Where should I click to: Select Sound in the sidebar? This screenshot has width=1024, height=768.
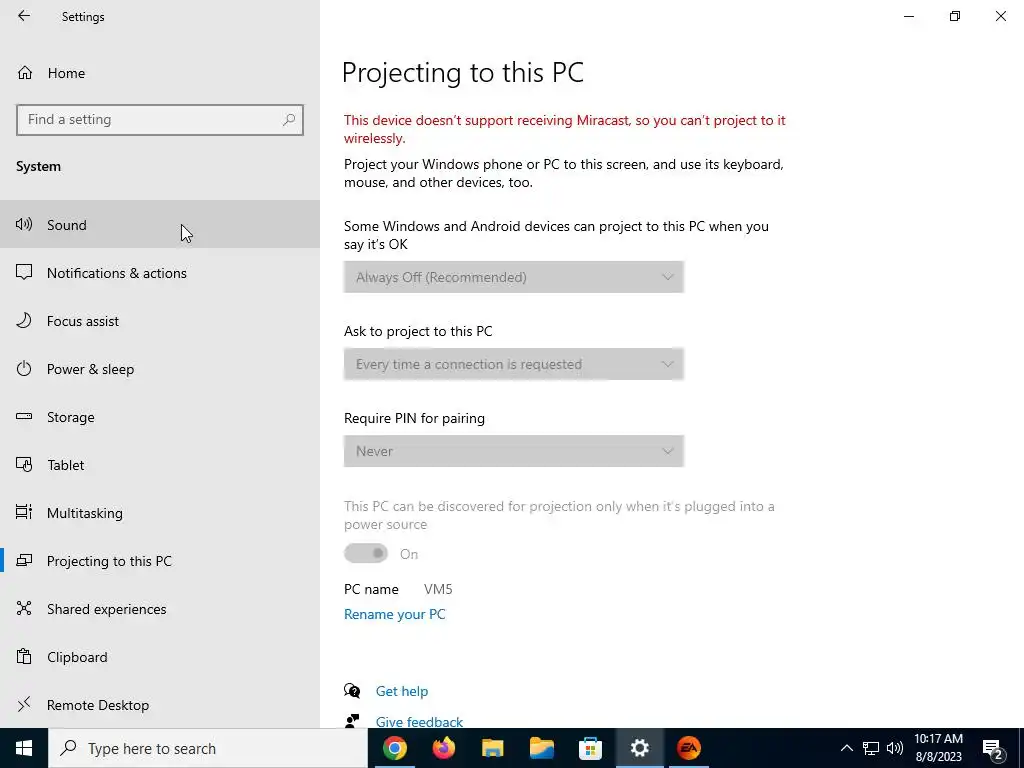click(160, 225)
